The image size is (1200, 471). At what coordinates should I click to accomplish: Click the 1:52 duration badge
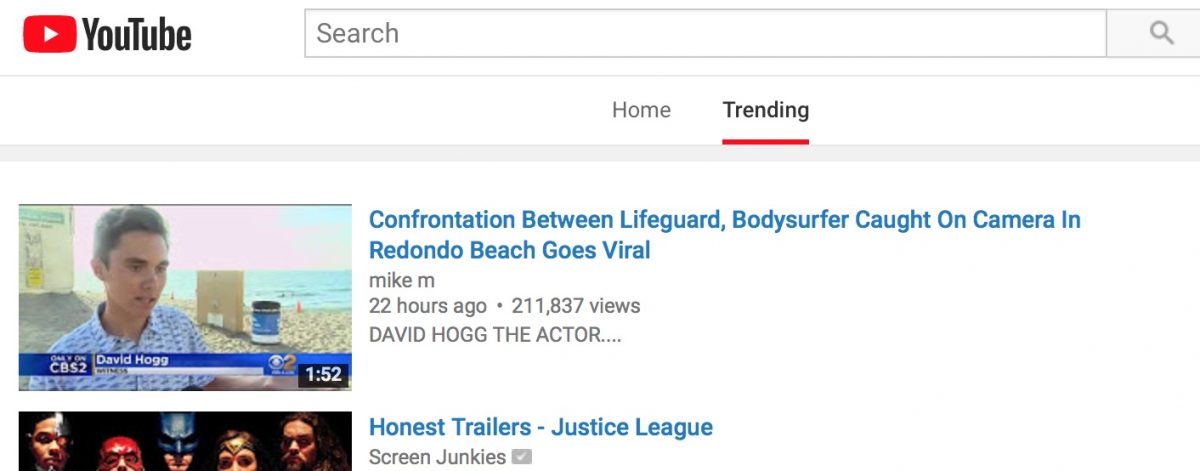[323, 375]
